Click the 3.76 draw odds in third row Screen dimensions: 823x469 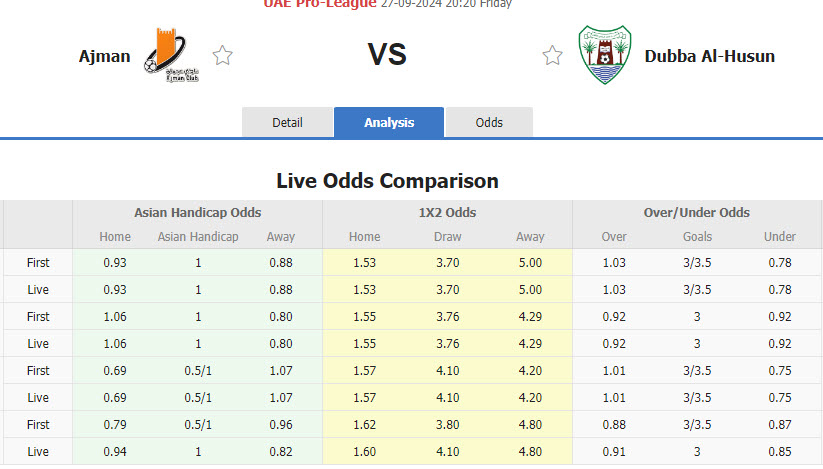[447, 317]
